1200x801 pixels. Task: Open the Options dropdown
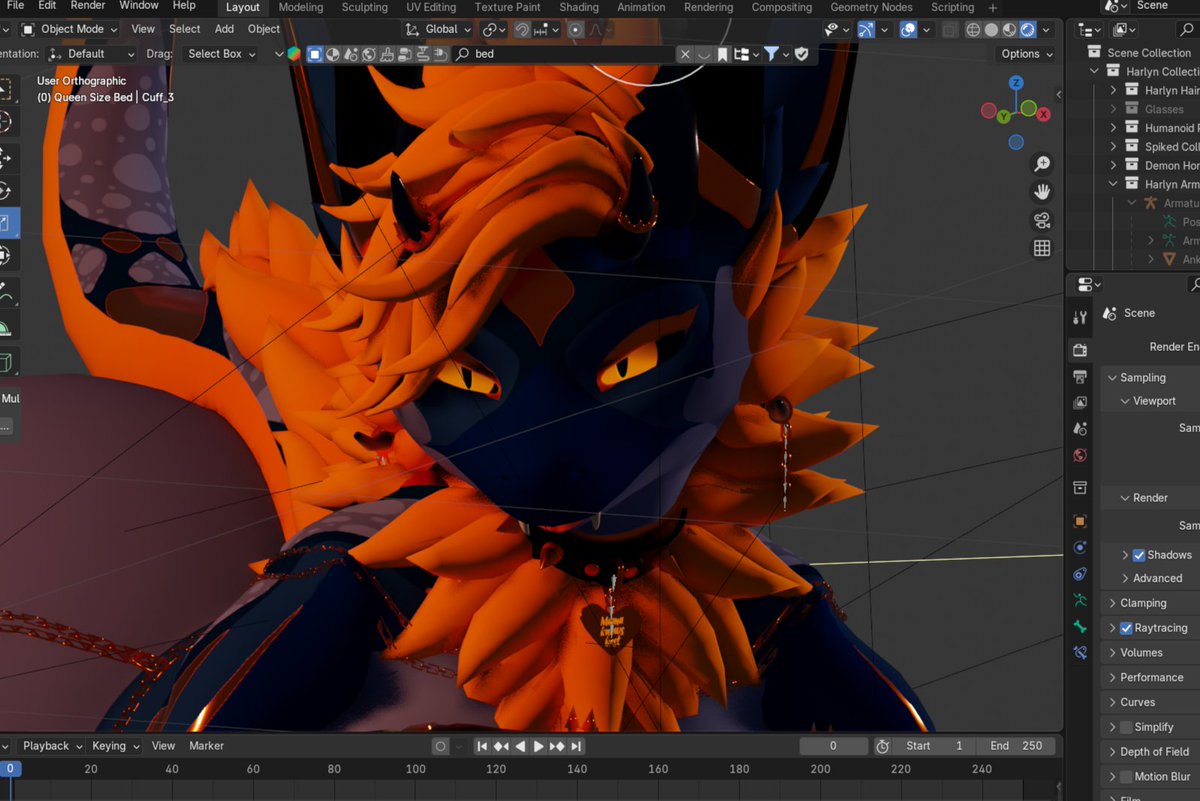click(1027, 54)
